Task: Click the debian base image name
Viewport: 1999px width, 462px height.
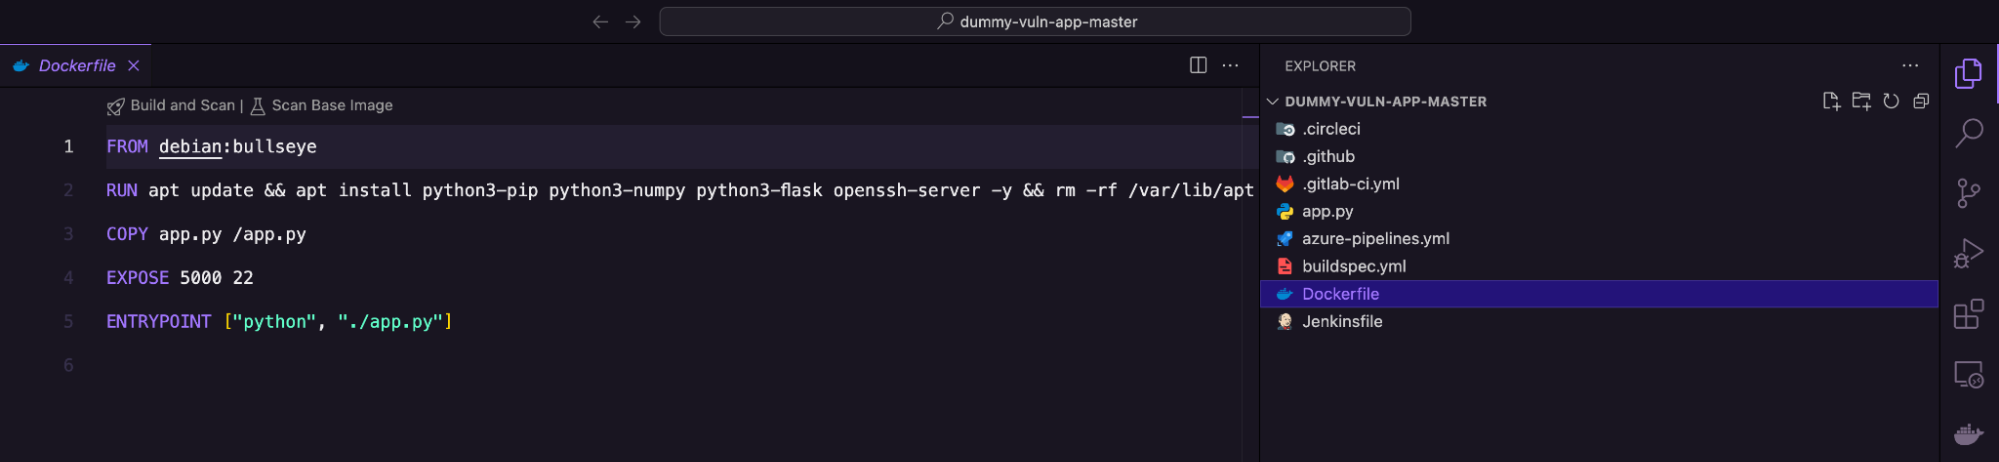Action: point(190,146)
